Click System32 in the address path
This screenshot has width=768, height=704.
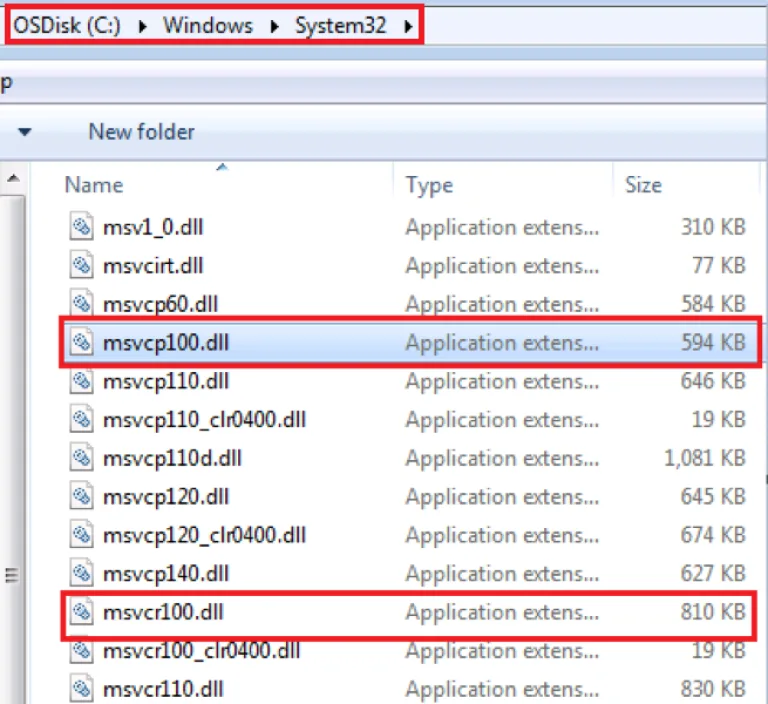(340, 25)
